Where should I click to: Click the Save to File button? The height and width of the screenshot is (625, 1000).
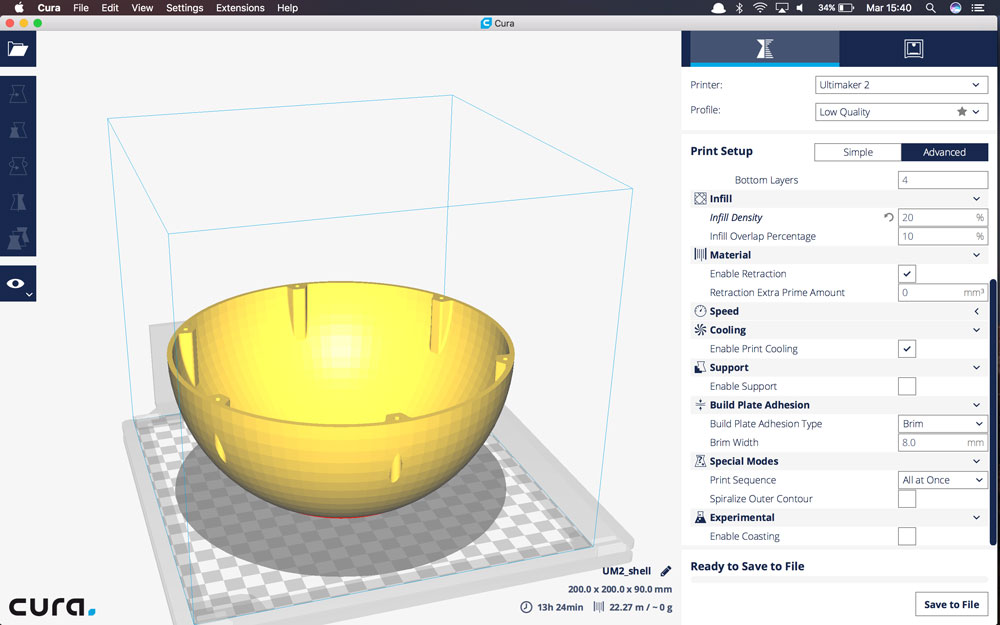click(952, 605)
